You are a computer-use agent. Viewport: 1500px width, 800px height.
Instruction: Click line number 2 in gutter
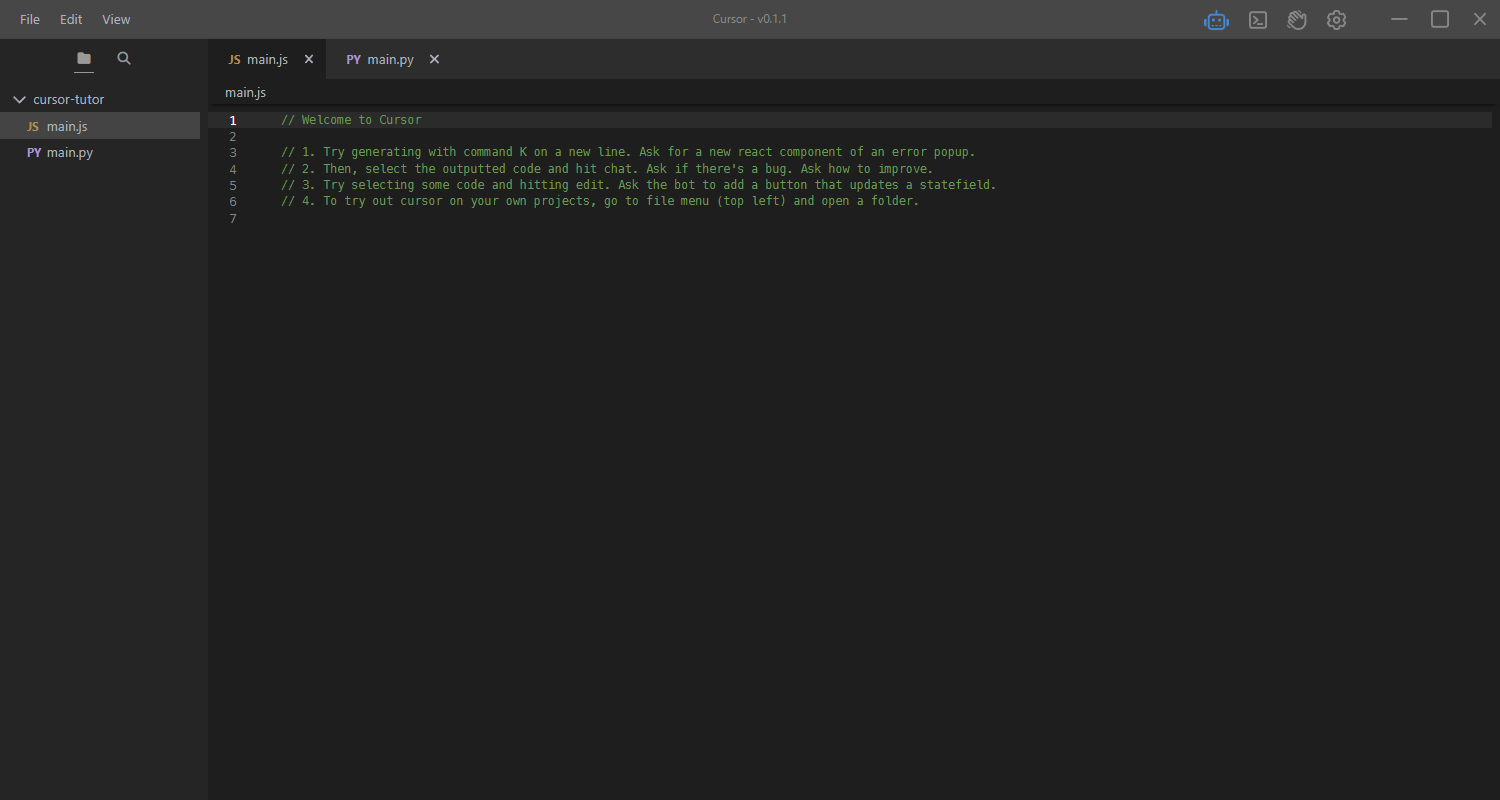coord(233,136)
